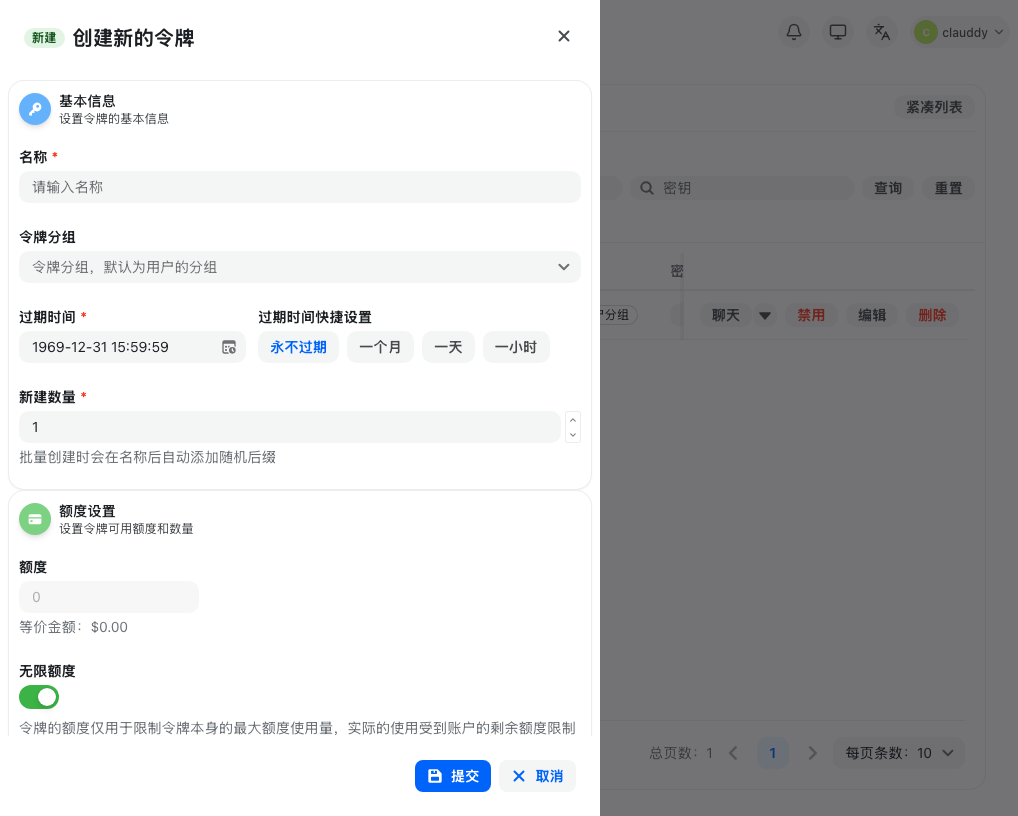Screen dimensions: 1018x816
Task: Open the 每页条数 page size dropdown
Action: click(946, 753)
